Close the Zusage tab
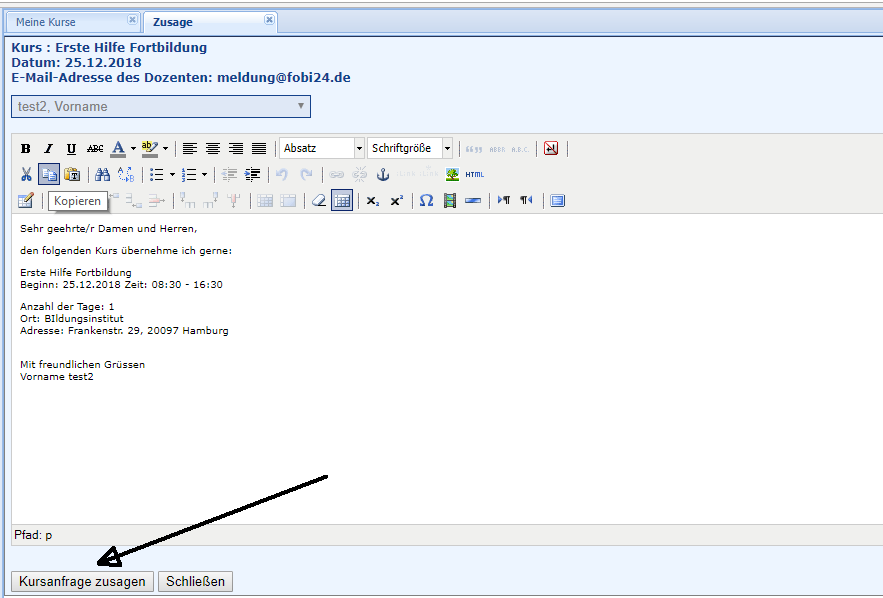 (x=269, y=20)
